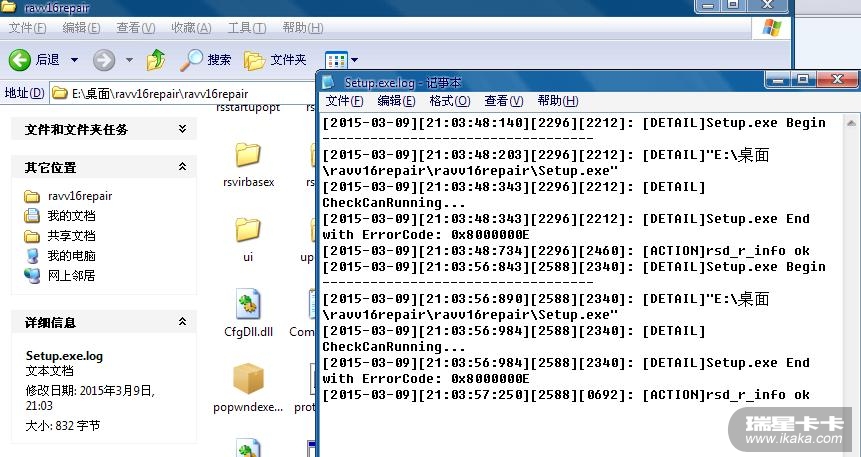This screenshot has width=861, height=457.
Task: Select the popwndexe package icon
Action: (248, 379)
